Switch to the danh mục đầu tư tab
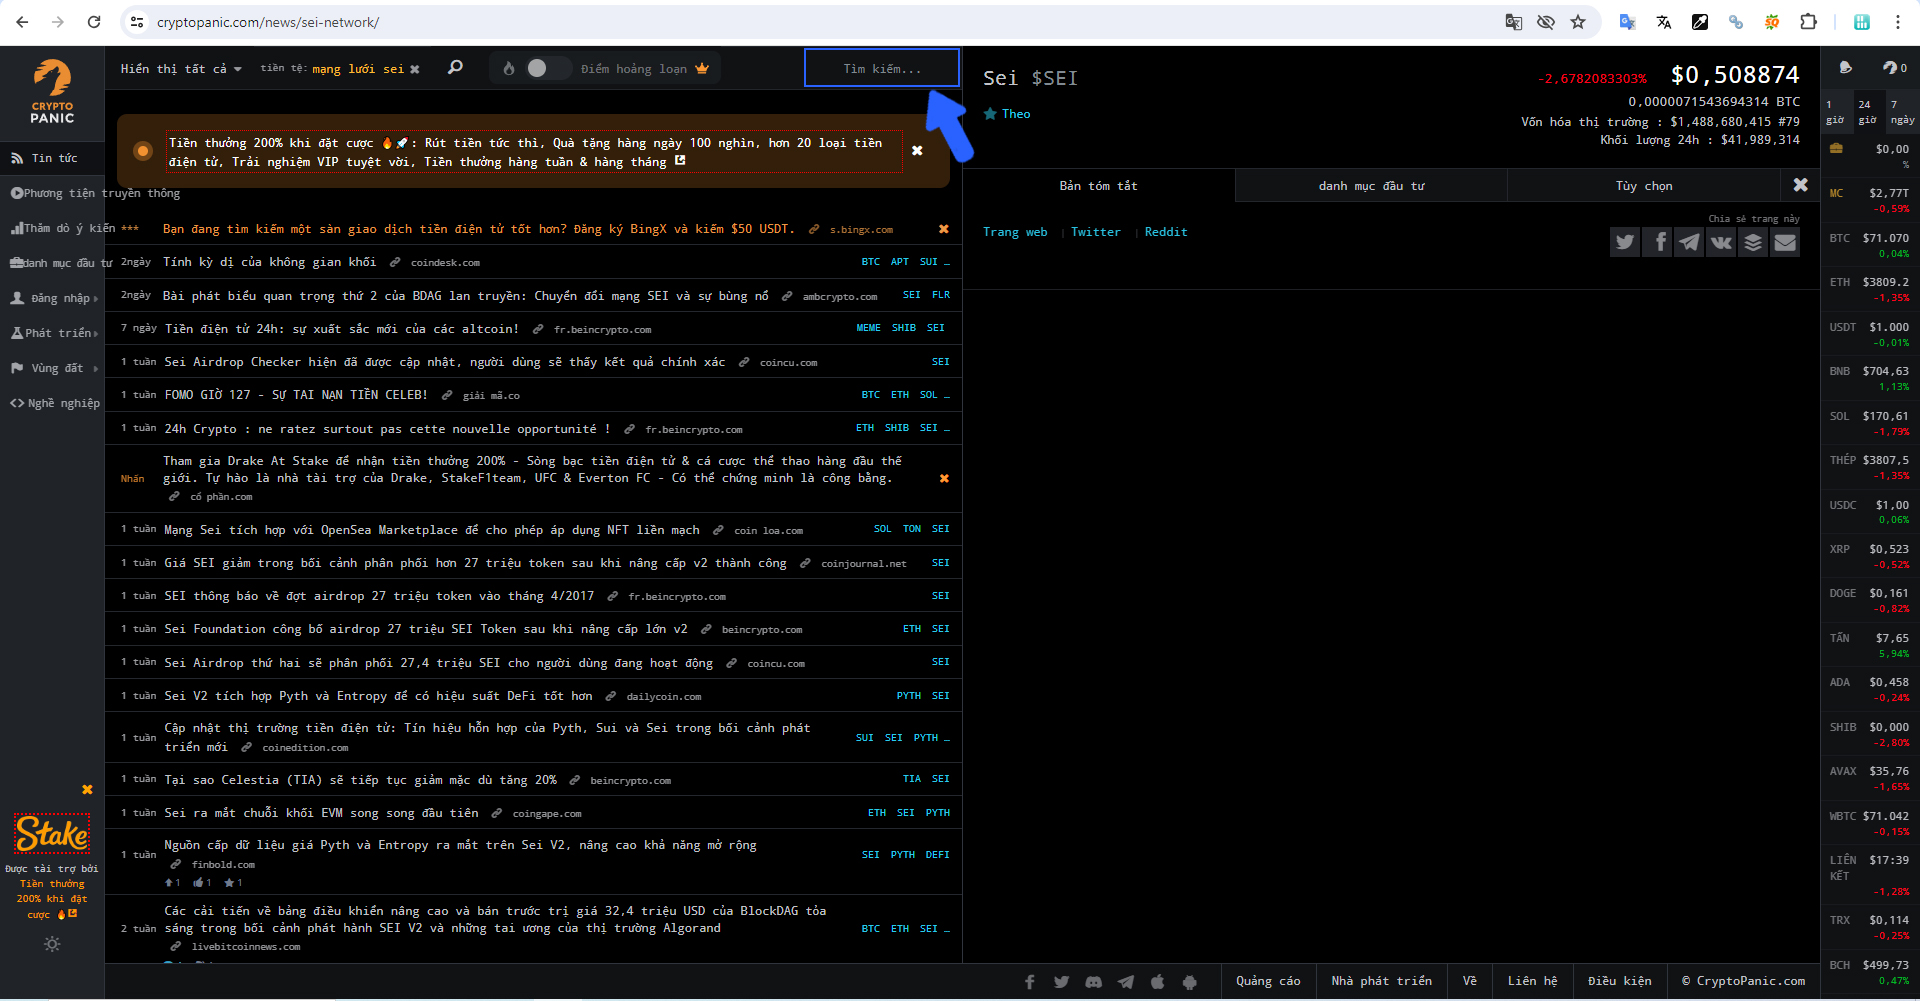Image resolution: width=1920 pixels, height=1001 pixels. click(1371, 186)
